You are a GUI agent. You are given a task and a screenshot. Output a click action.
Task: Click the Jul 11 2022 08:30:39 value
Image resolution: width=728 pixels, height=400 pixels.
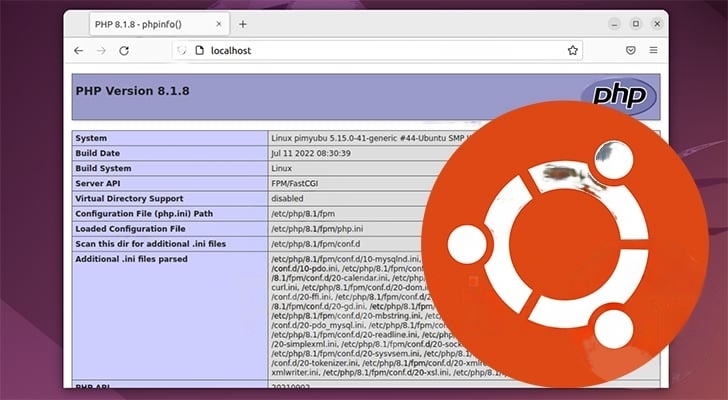click(311, 153)
